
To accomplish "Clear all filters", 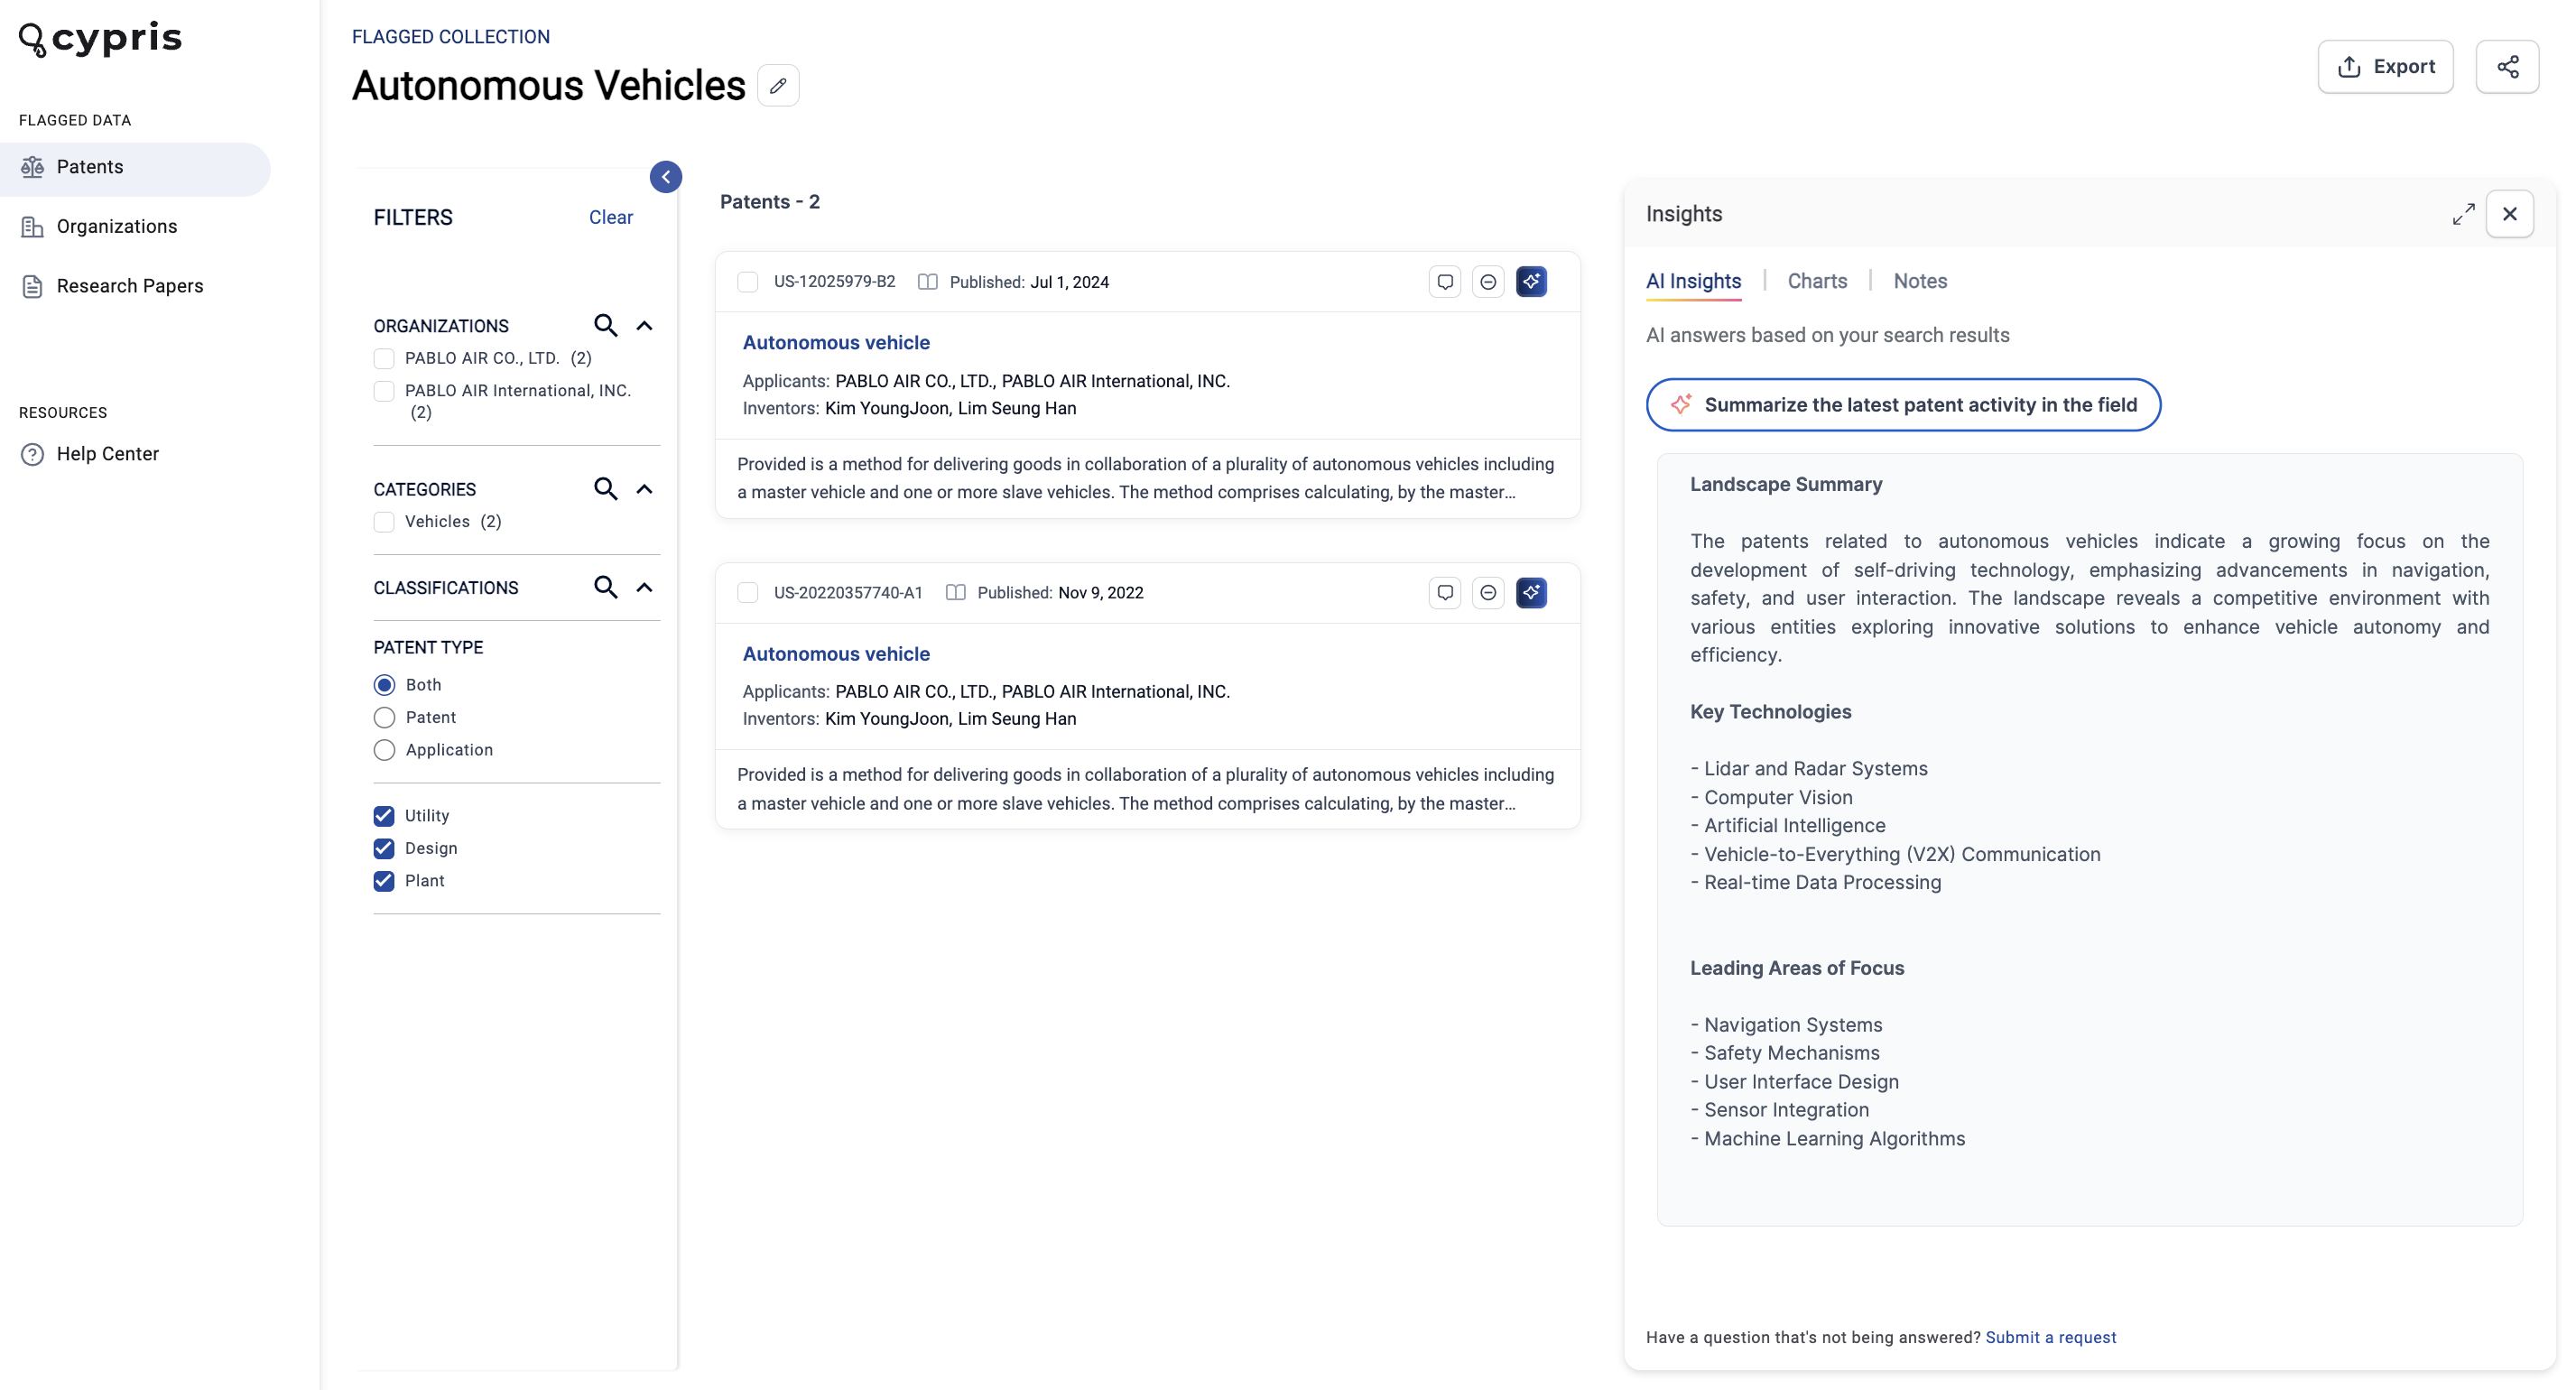I will (x=611, y=218).
